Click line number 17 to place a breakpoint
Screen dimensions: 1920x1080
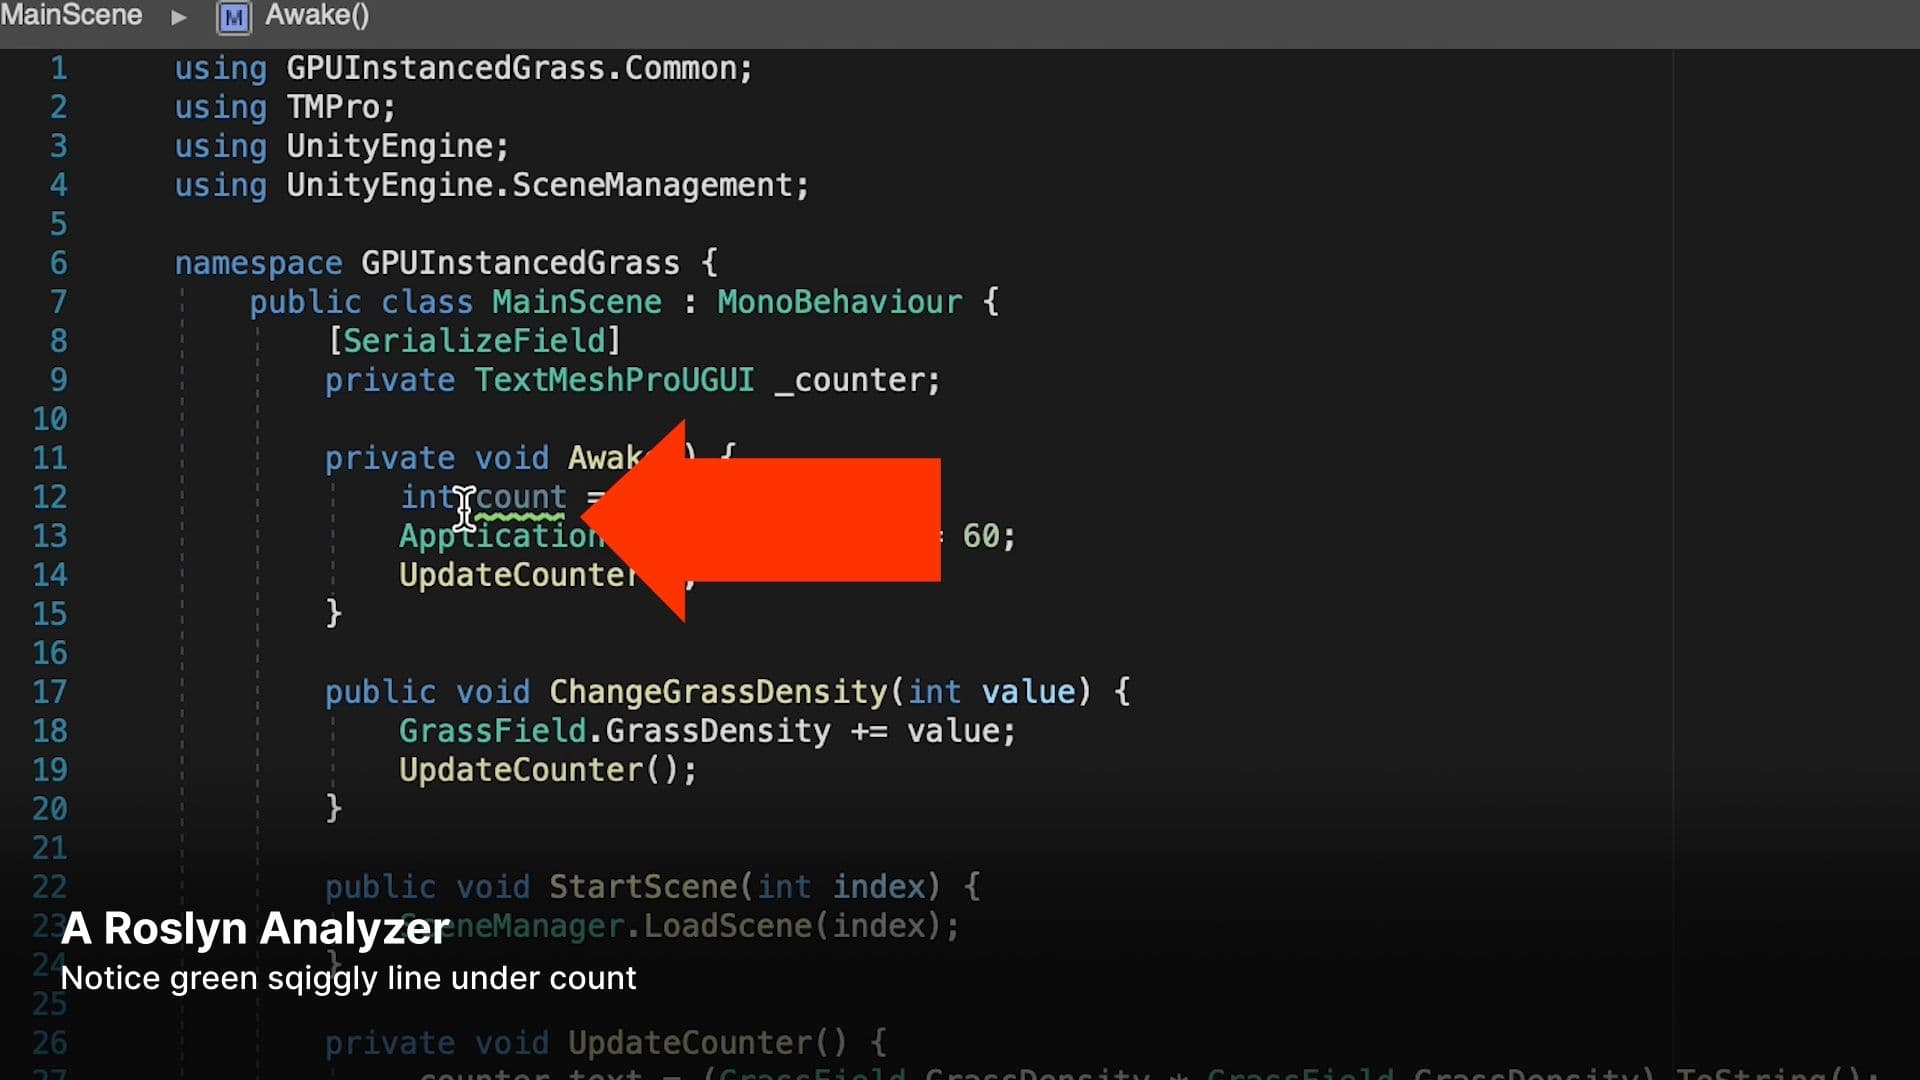[x=48, y=691]
